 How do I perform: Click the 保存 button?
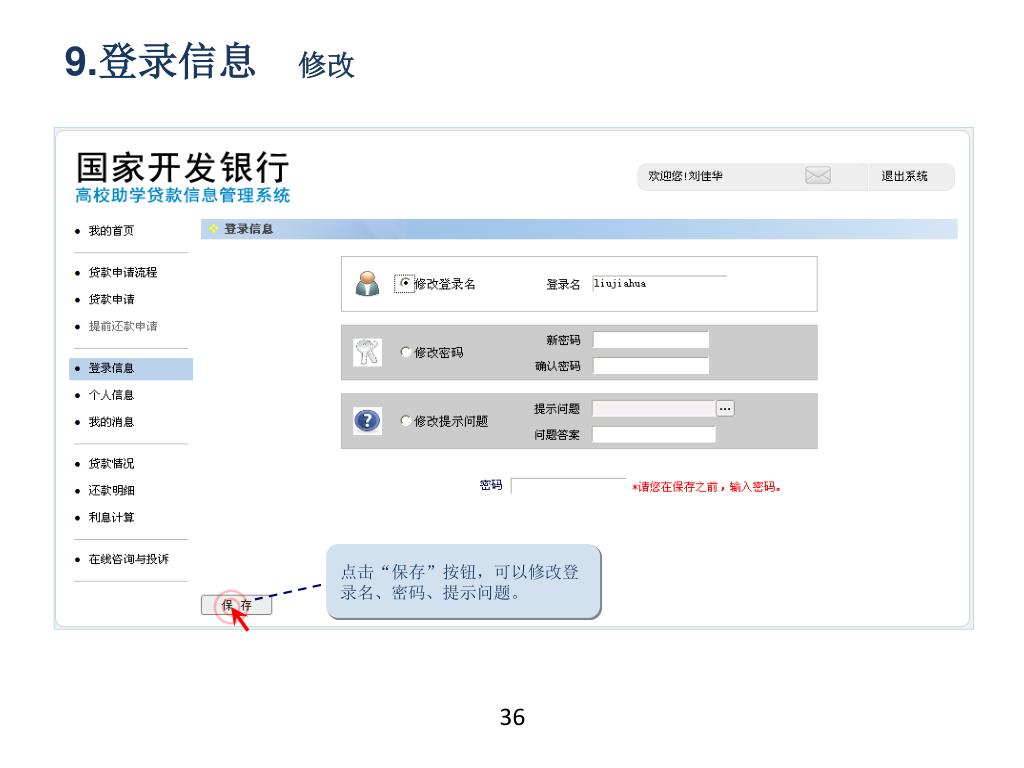[236, 605]
